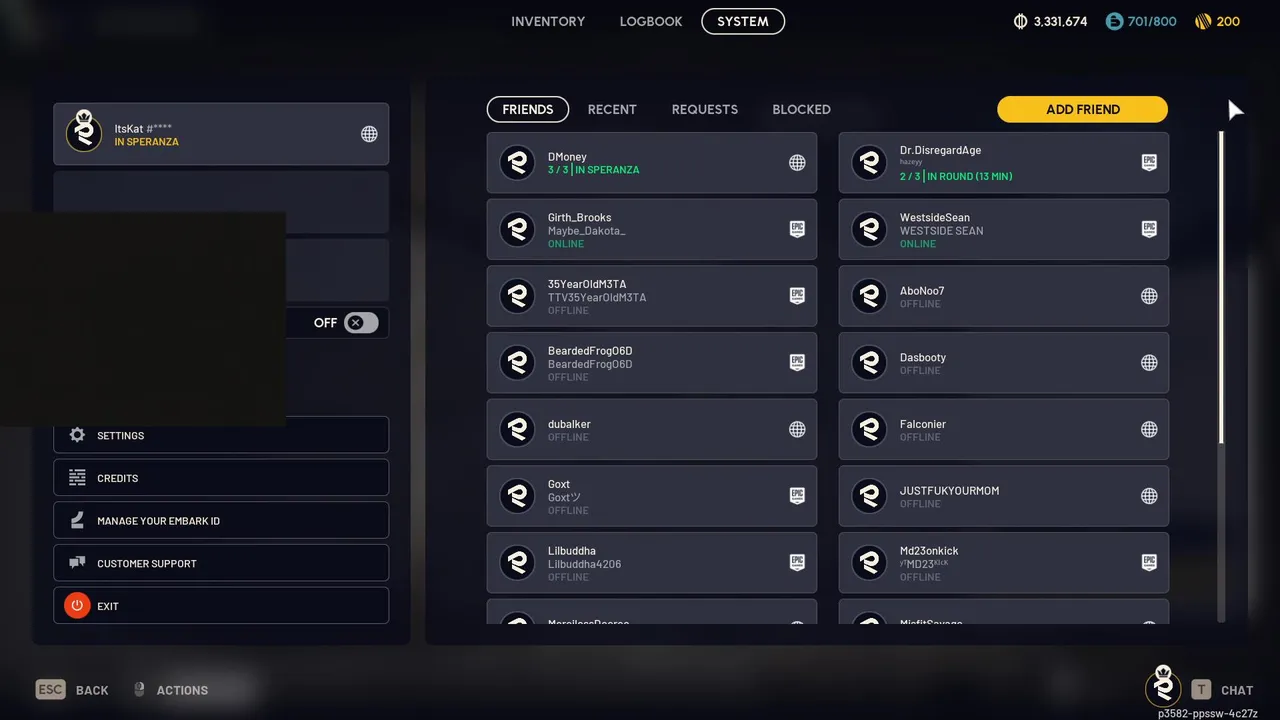
Task: Click the globe icon on ItsKat profile card
Action: tap(369, 134)
